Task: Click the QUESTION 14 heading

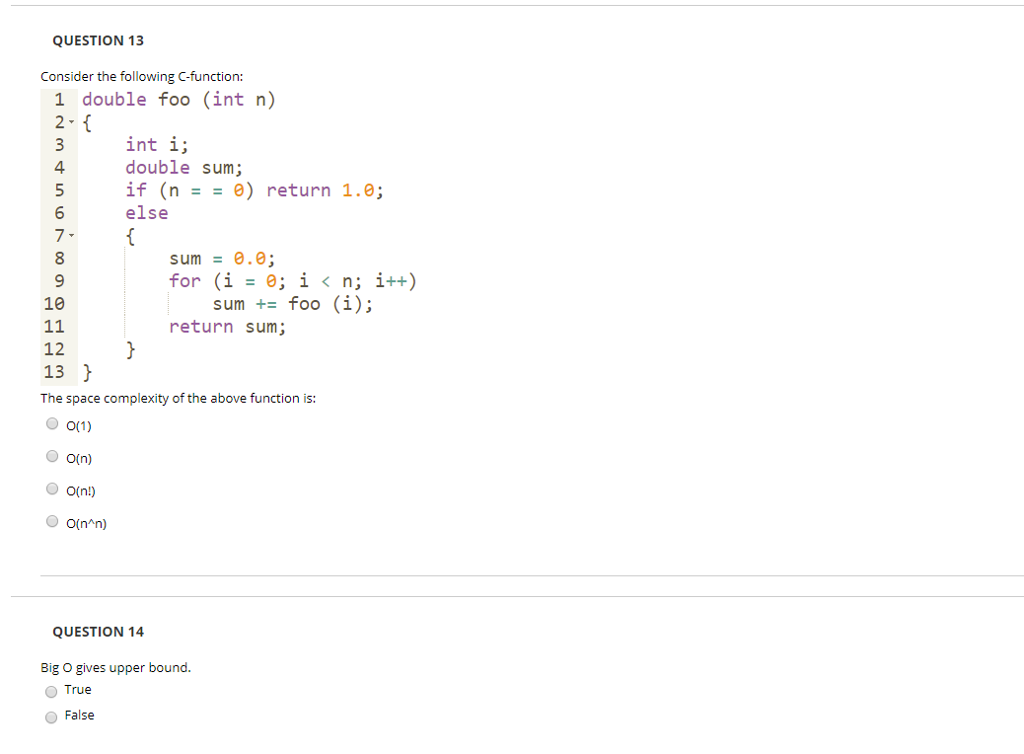Action: [98, 631]
